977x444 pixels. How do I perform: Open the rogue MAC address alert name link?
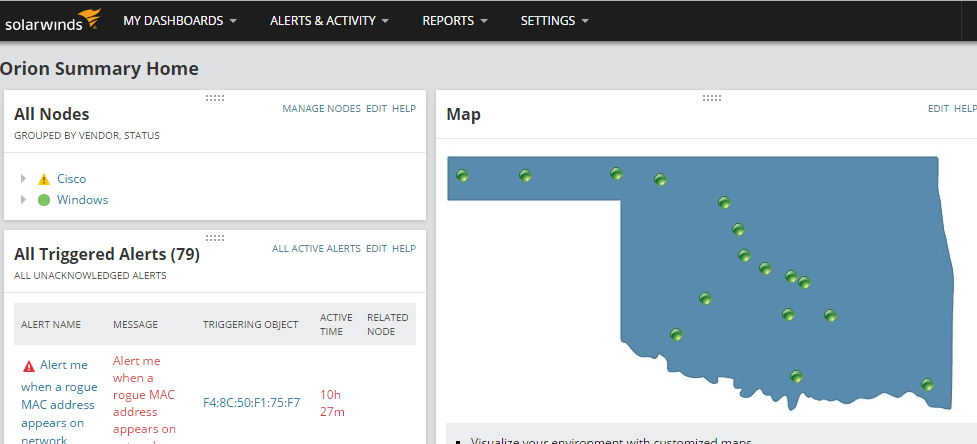(x=59, y=401)
